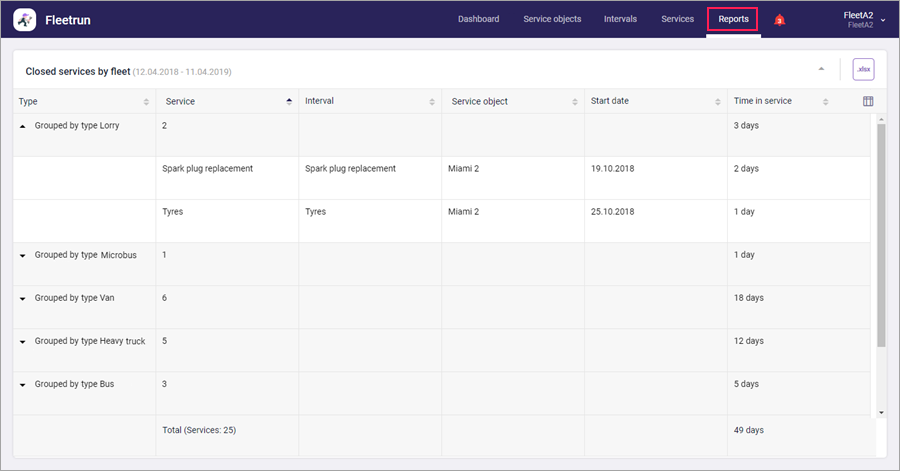
Task: Collapse the Closed services by fleet panel
Action: pyautogui.click(x=821, y=69)
